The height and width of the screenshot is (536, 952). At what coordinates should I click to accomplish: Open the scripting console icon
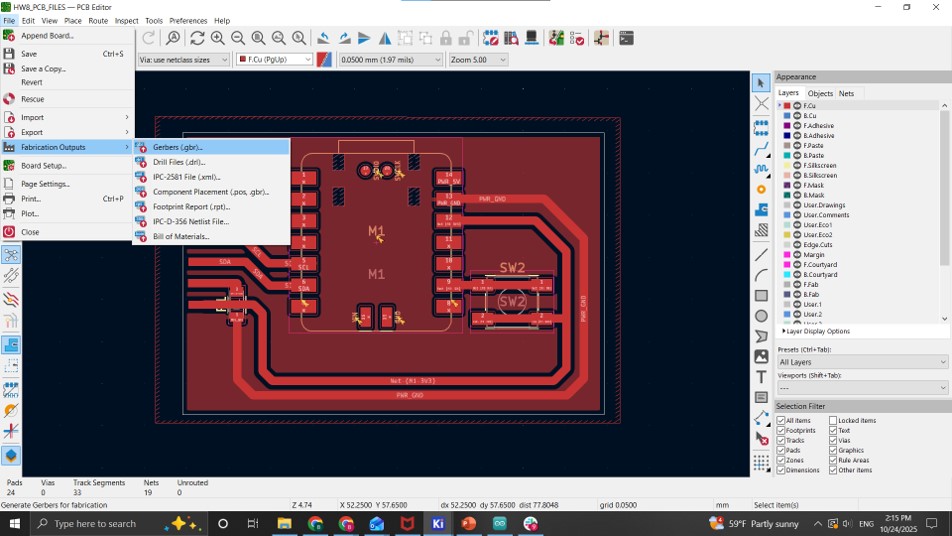point(627,38)
